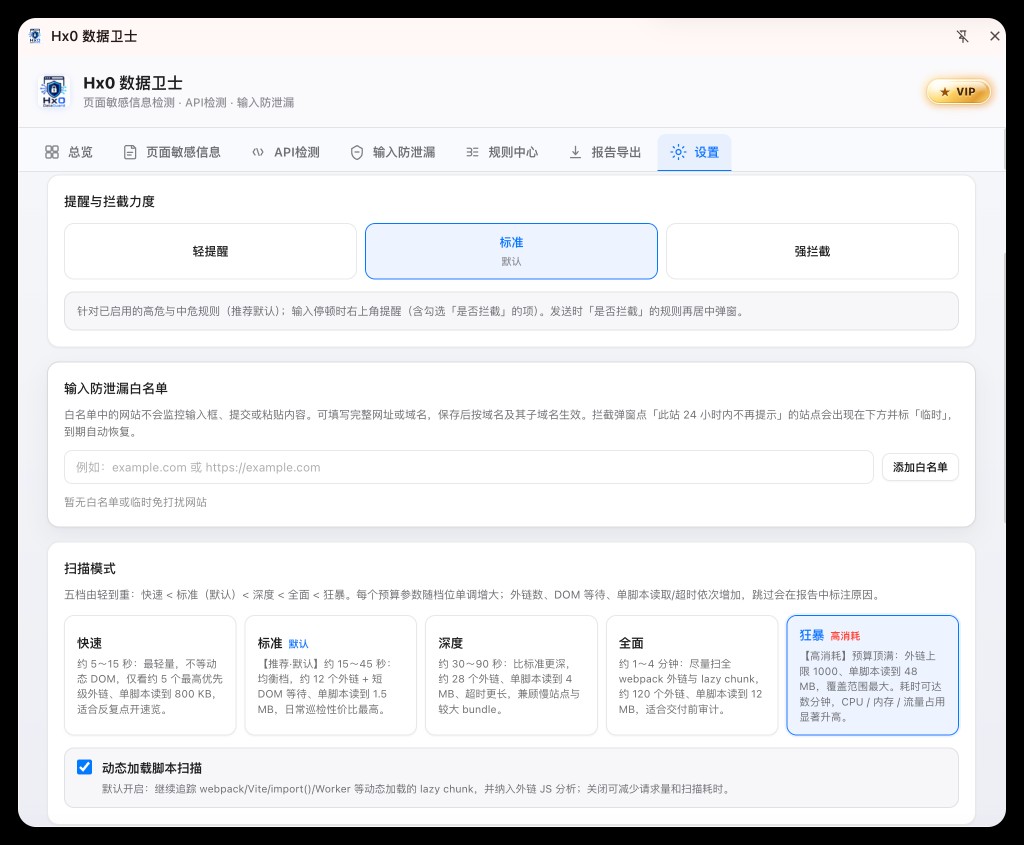Click the whitelist domain input field

click(x=469, y=468)
